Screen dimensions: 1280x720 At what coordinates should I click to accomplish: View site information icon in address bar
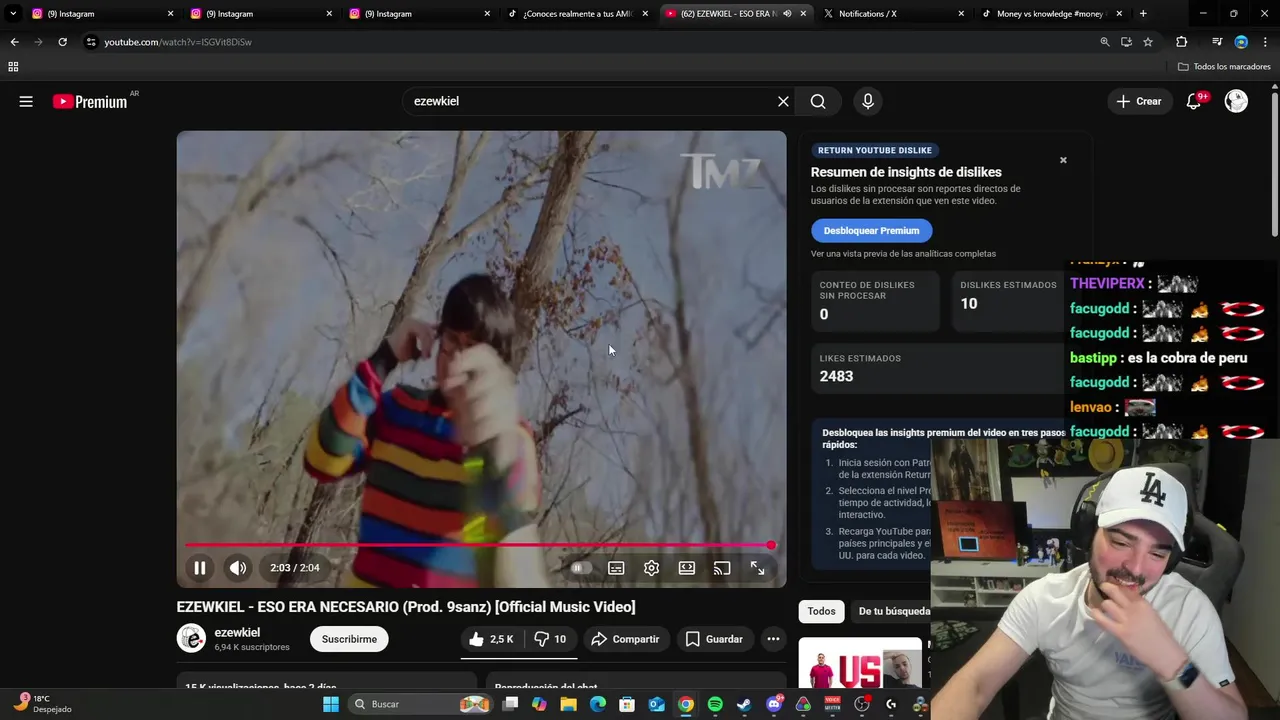[91, 42]
